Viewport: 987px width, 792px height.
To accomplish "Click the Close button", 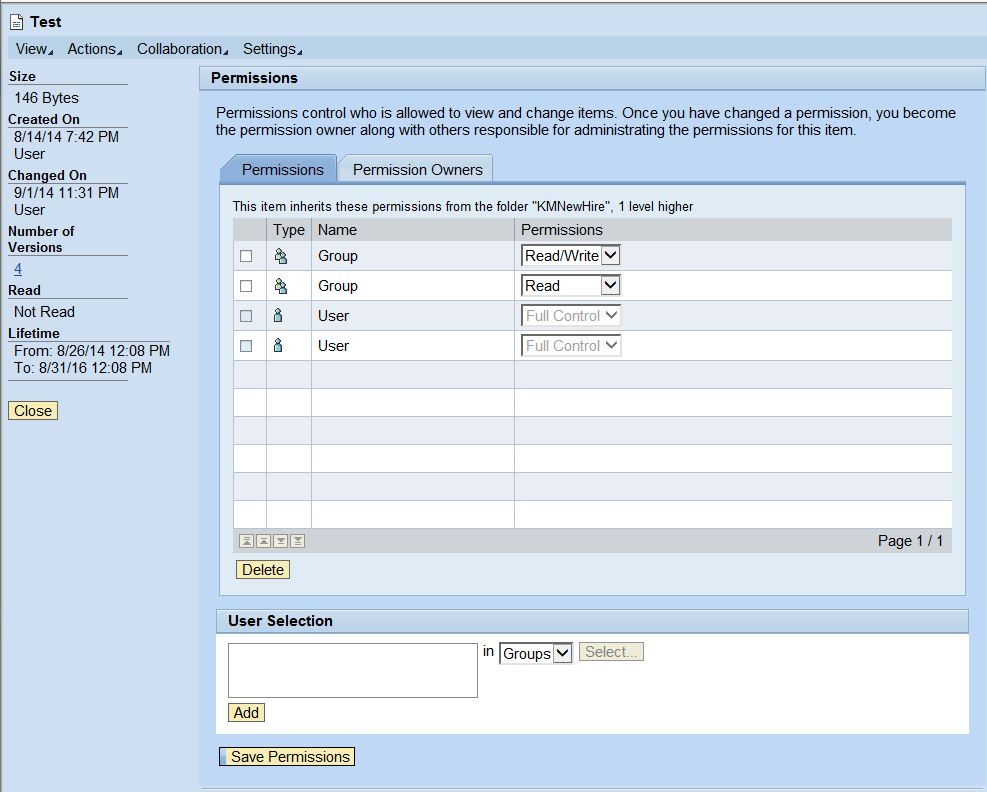I will [33, 410].
